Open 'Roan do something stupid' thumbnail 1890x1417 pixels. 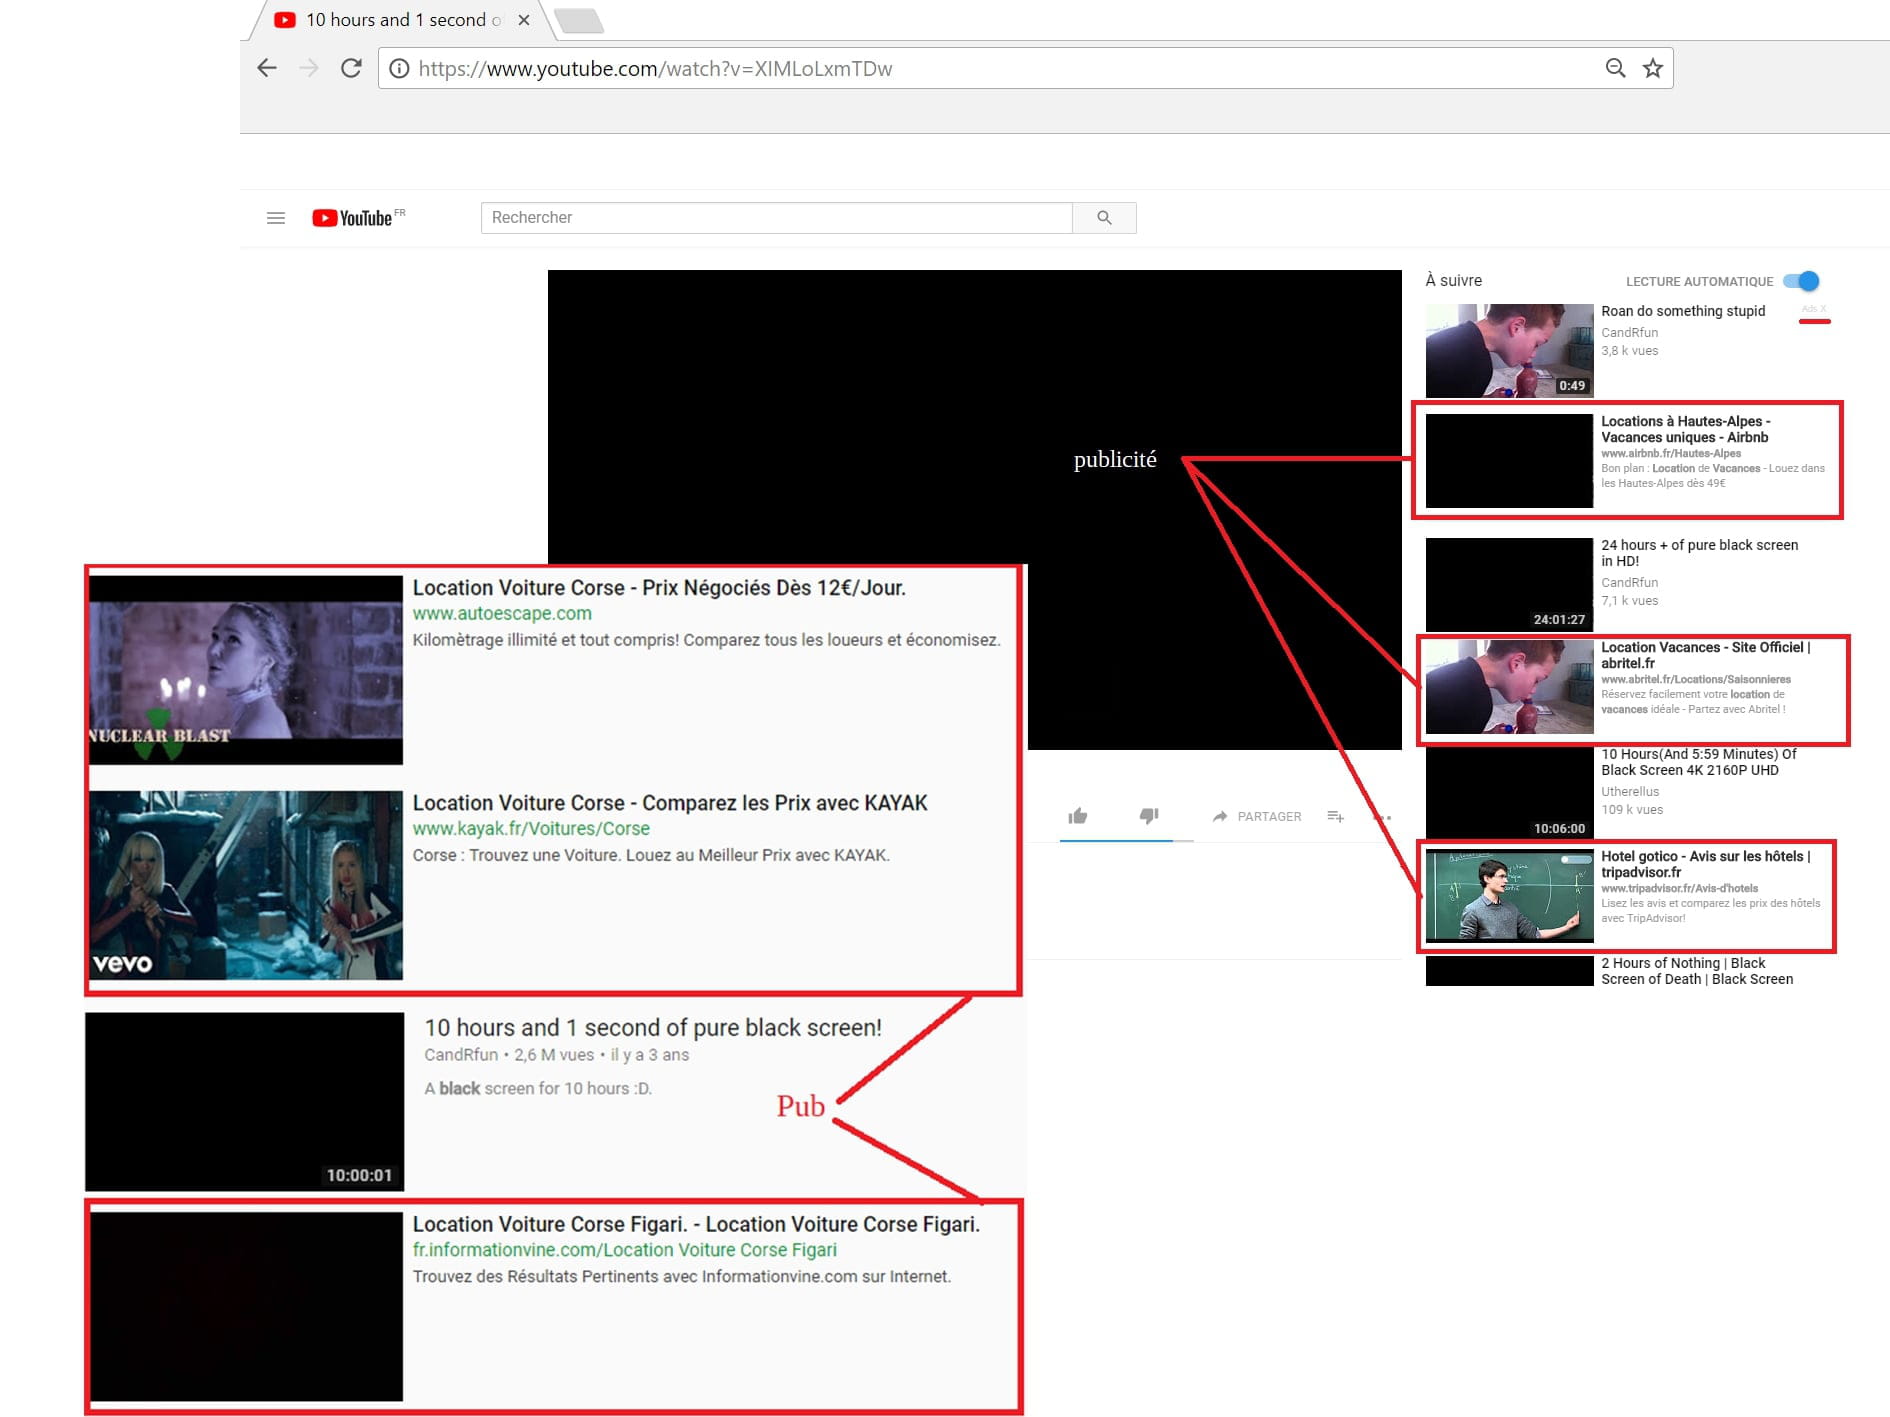pos(1509,351)
